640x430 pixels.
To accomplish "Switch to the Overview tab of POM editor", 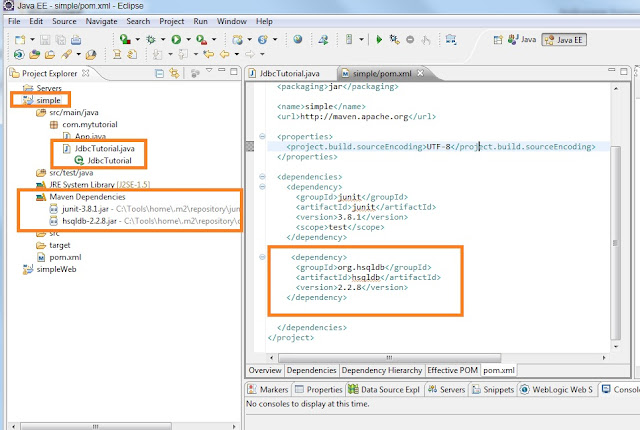I will [x=265, y=370].
